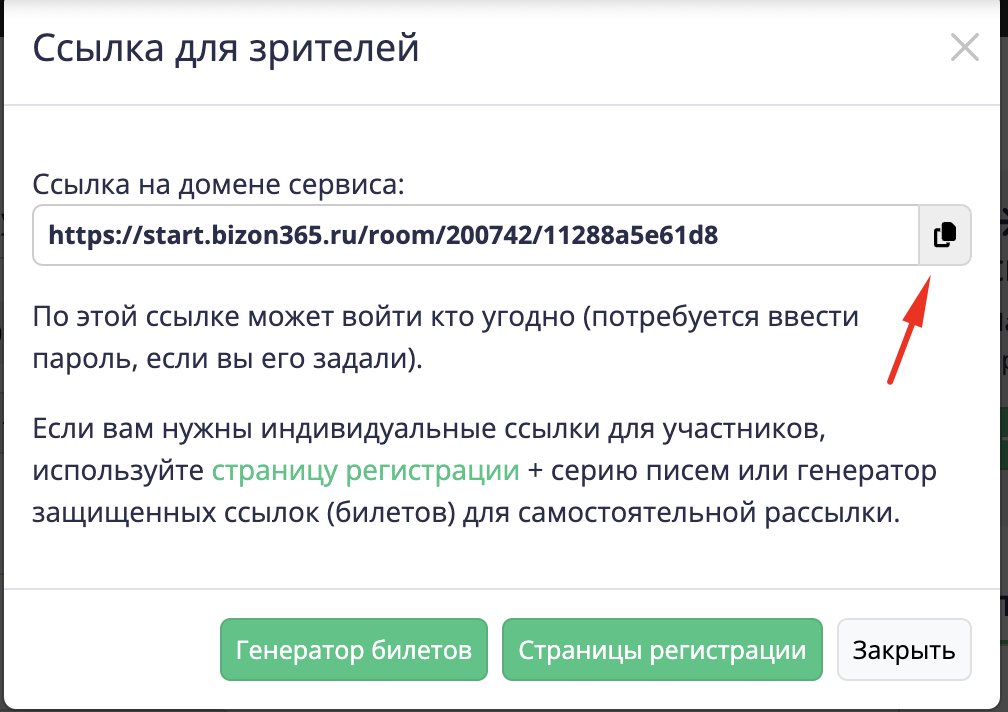Focus the service domain link field

[x=475, y=235]
